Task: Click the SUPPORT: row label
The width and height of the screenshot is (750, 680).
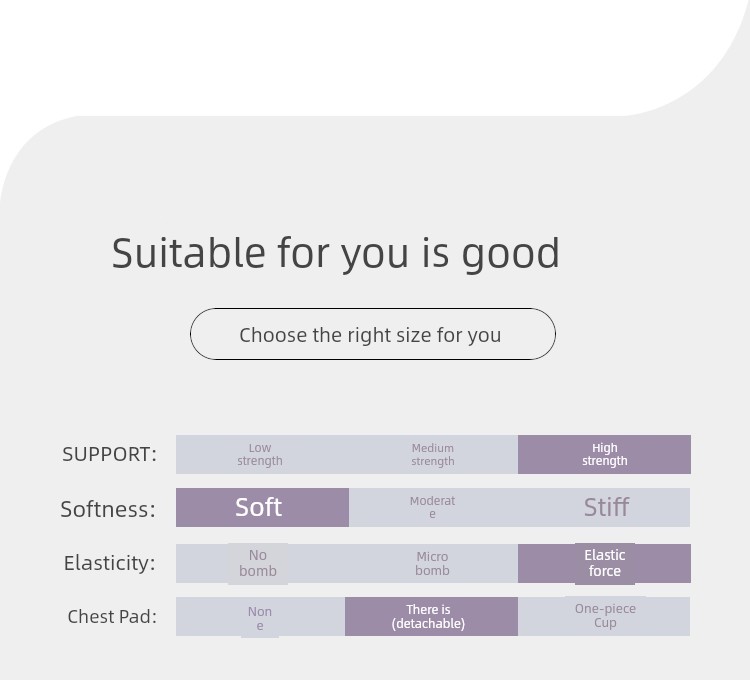Action: (x=109, y=454)
